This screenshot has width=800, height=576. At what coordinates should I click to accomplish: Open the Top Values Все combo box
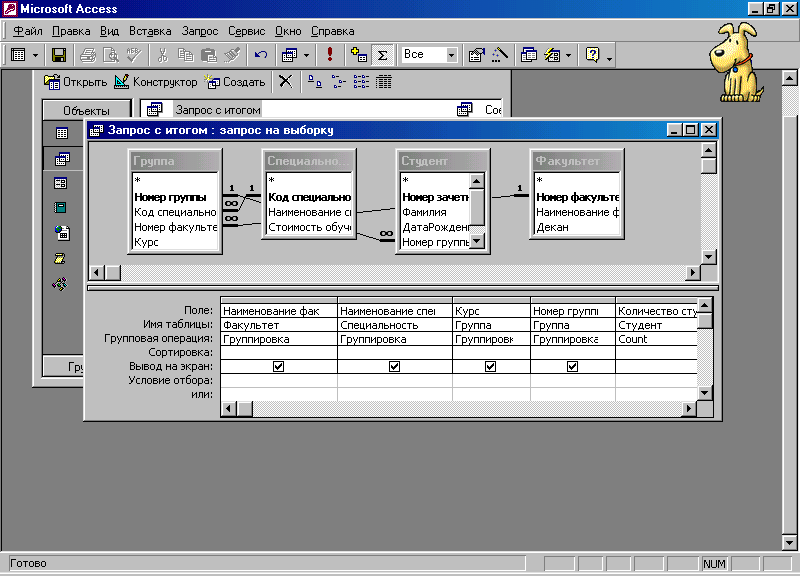(x=429, y=55)
